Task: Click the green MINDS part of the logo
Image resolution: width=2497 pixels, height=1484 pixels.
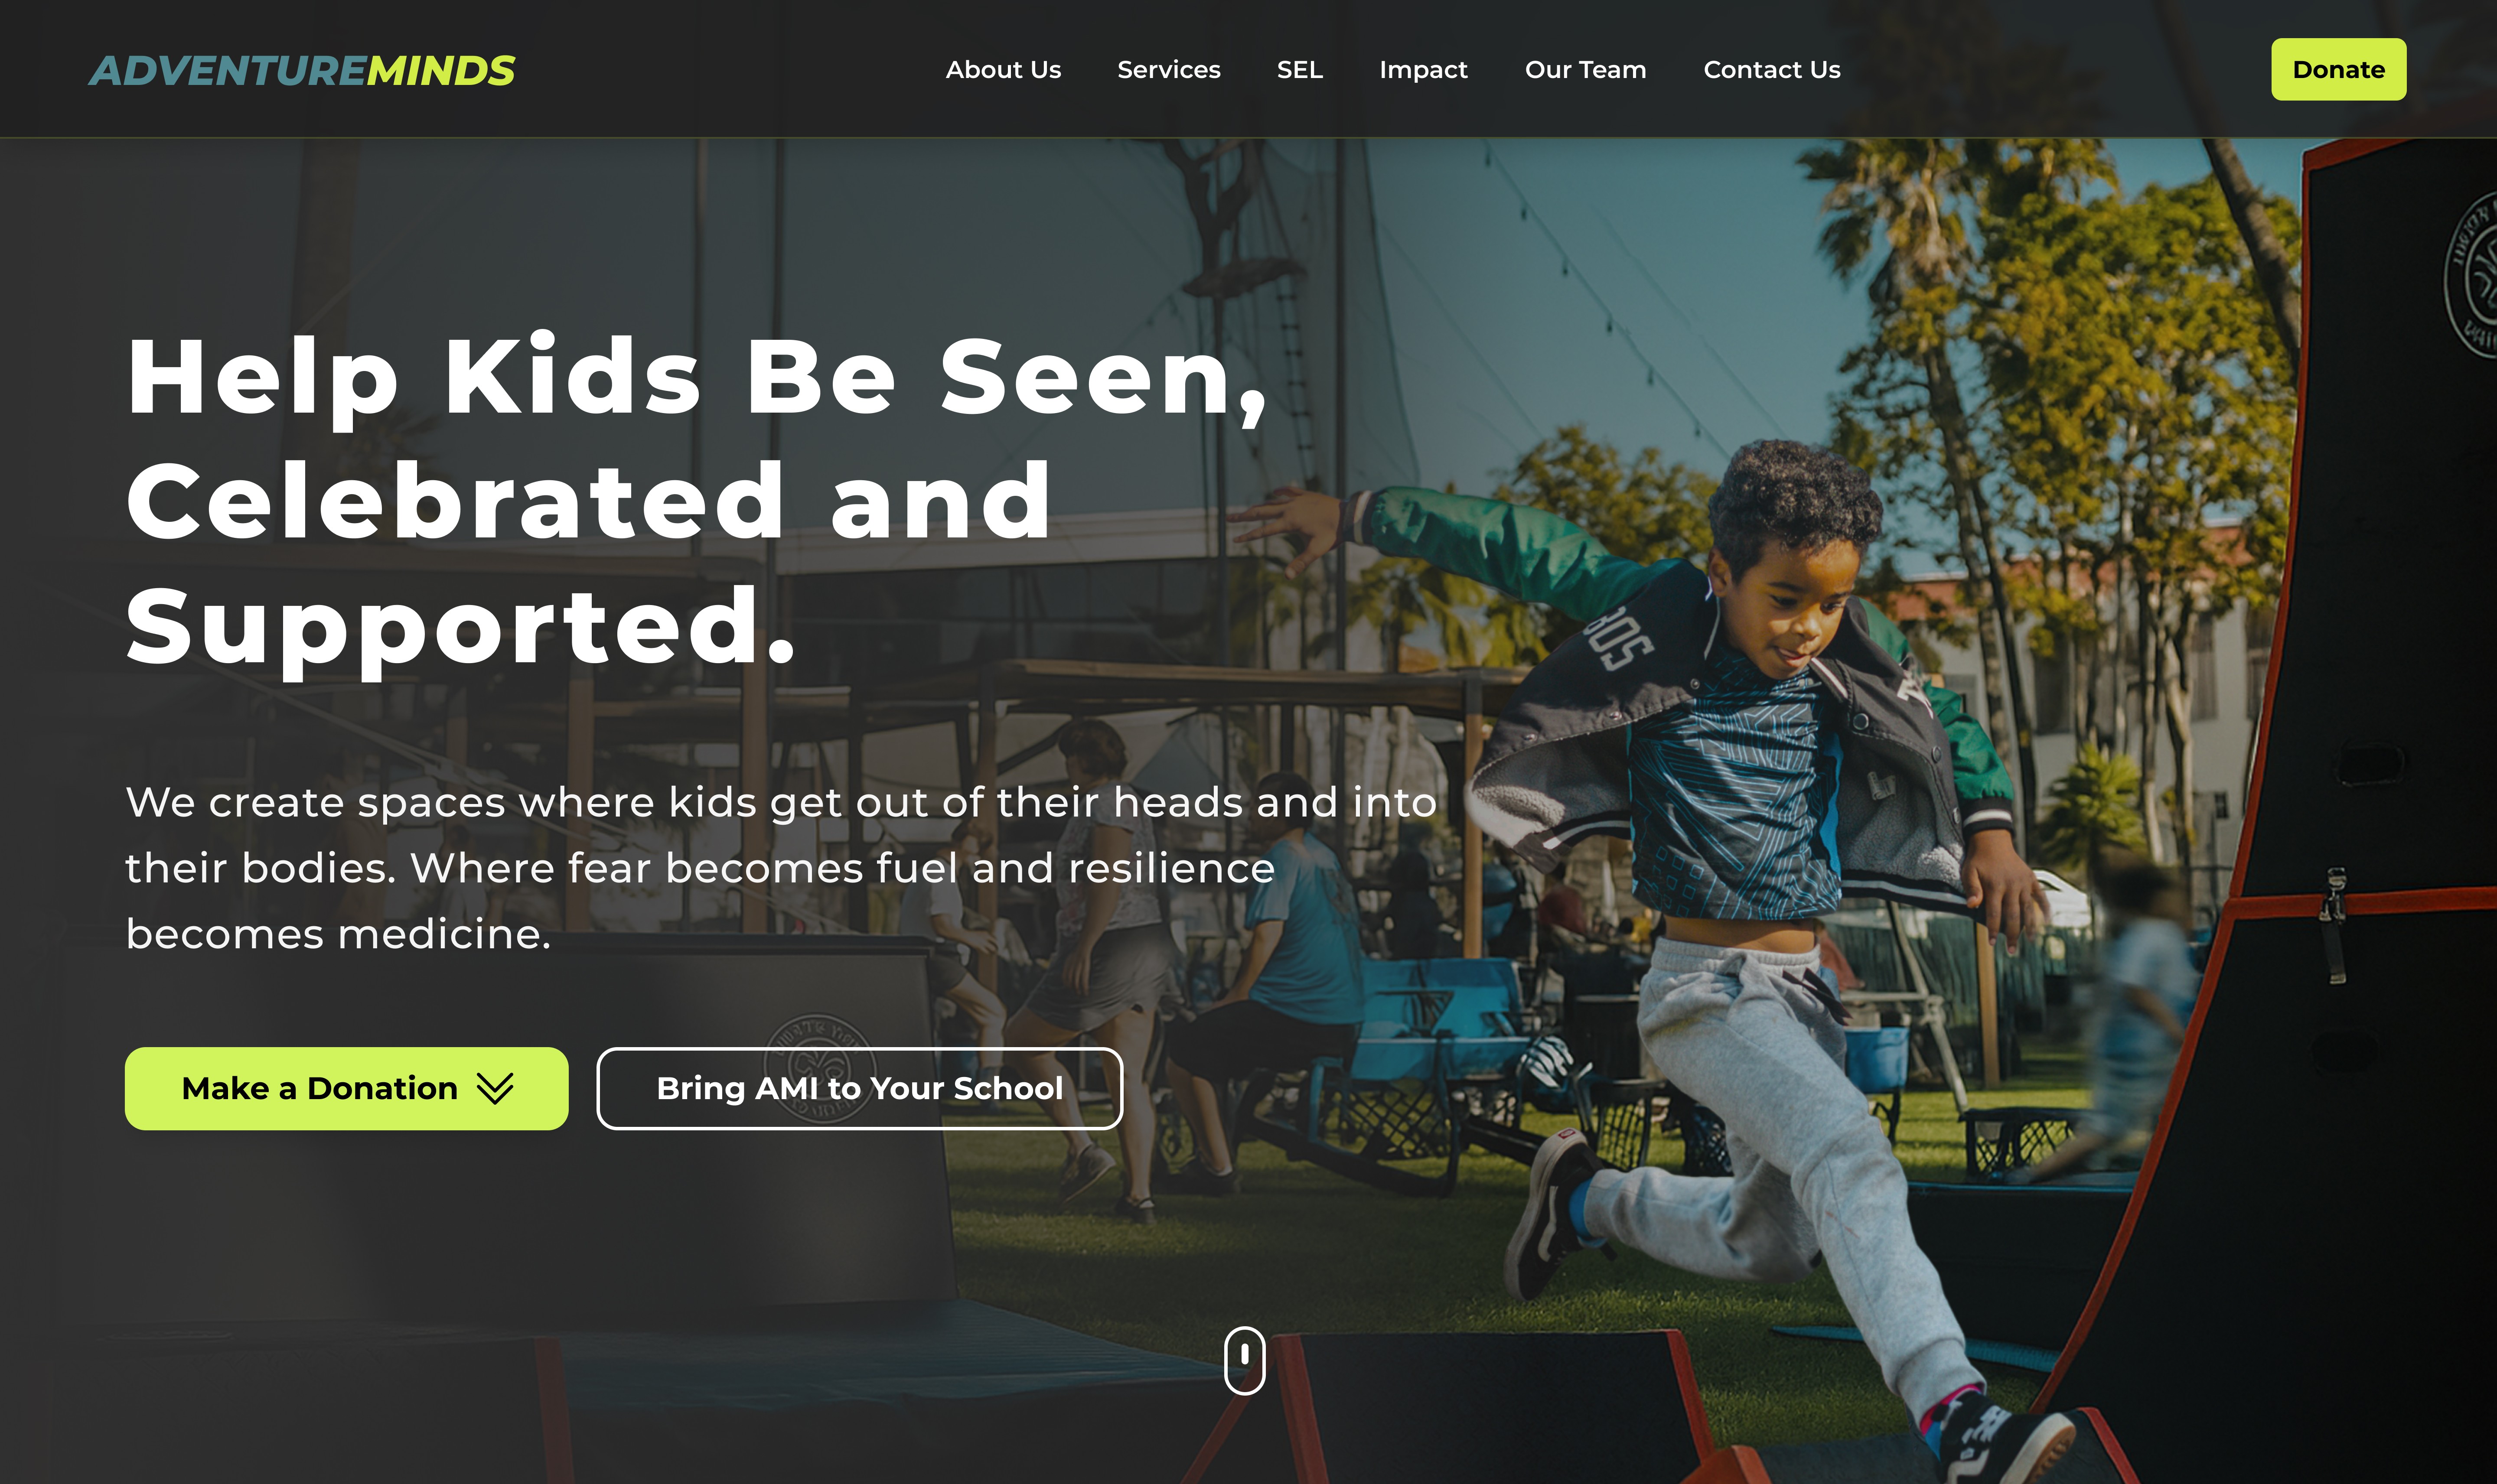Action: pos(441,70)
